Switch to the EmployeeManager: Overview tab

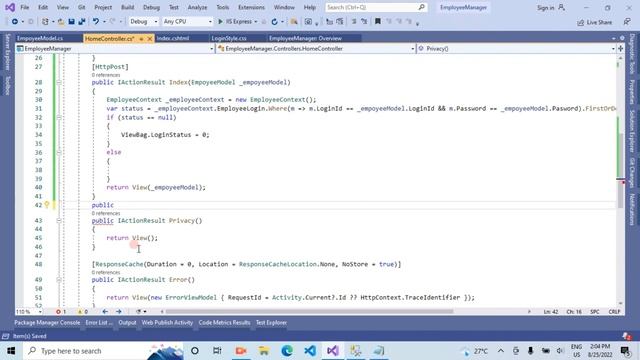pyautogui.click(x=305, y=38)
